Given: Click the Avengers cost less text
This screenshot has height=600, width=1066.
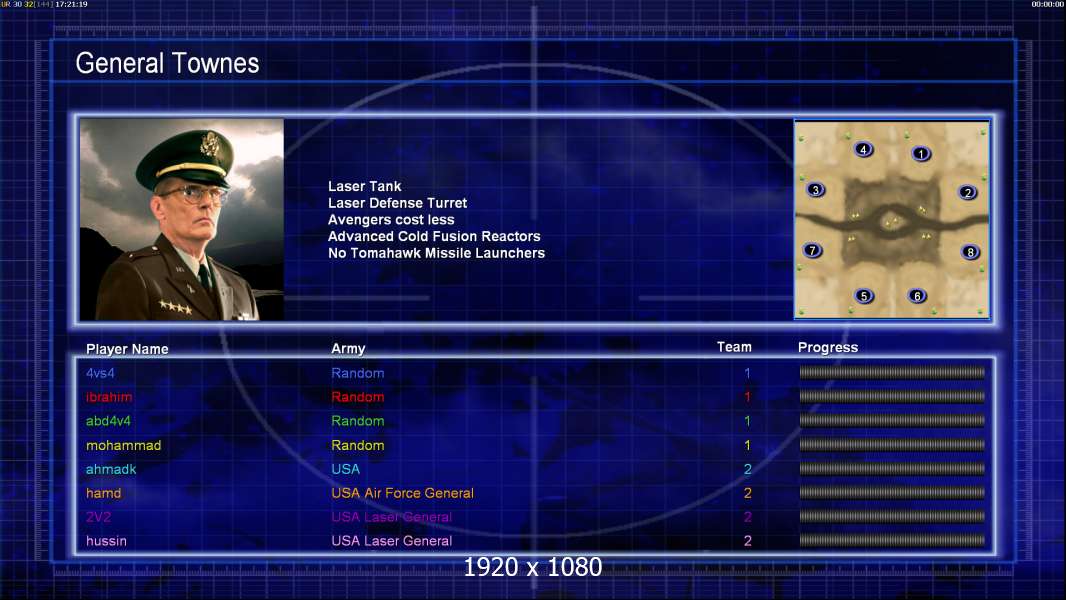Looking at the screenshot, I should pyautogui.click(x=391, y=219).
